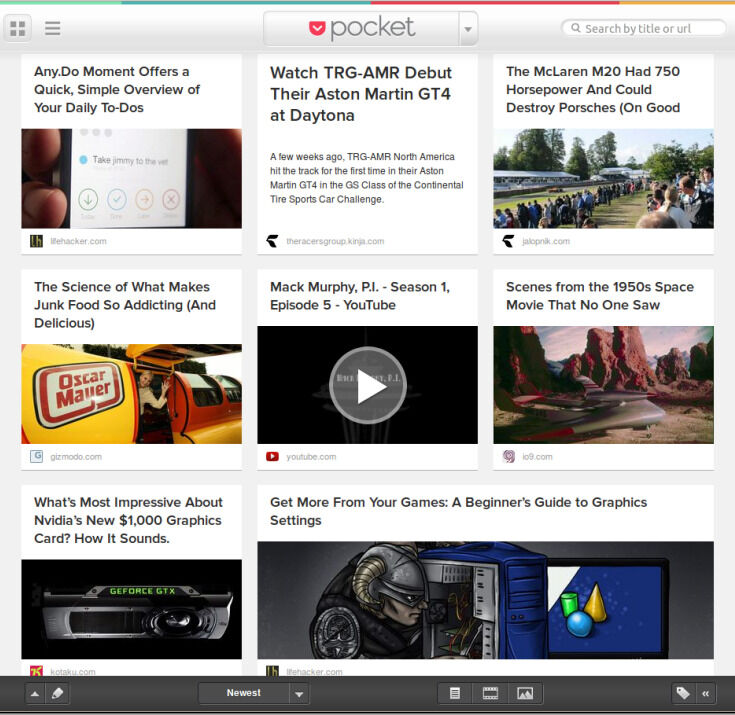Switch to list view
This screenshot has width=735, height=715.
click(52, 28)
